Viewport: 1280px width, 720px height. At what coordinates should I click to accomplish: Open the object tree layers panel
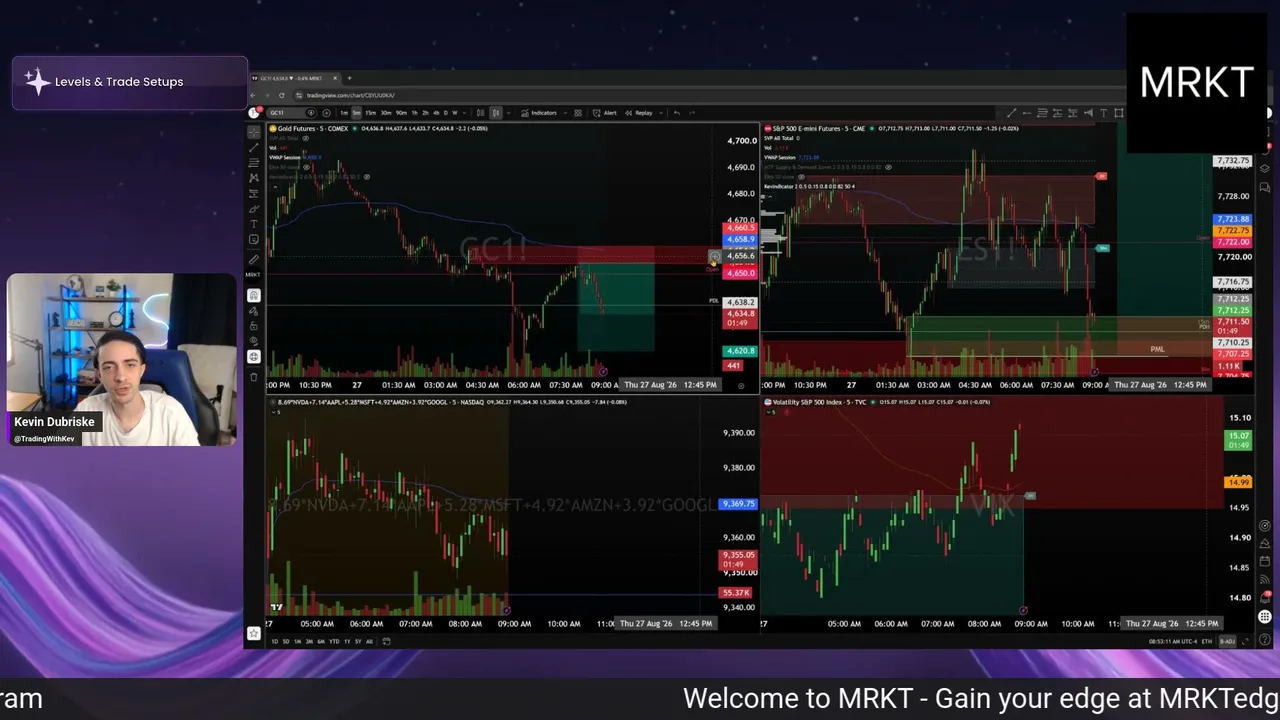[1265, 168]
